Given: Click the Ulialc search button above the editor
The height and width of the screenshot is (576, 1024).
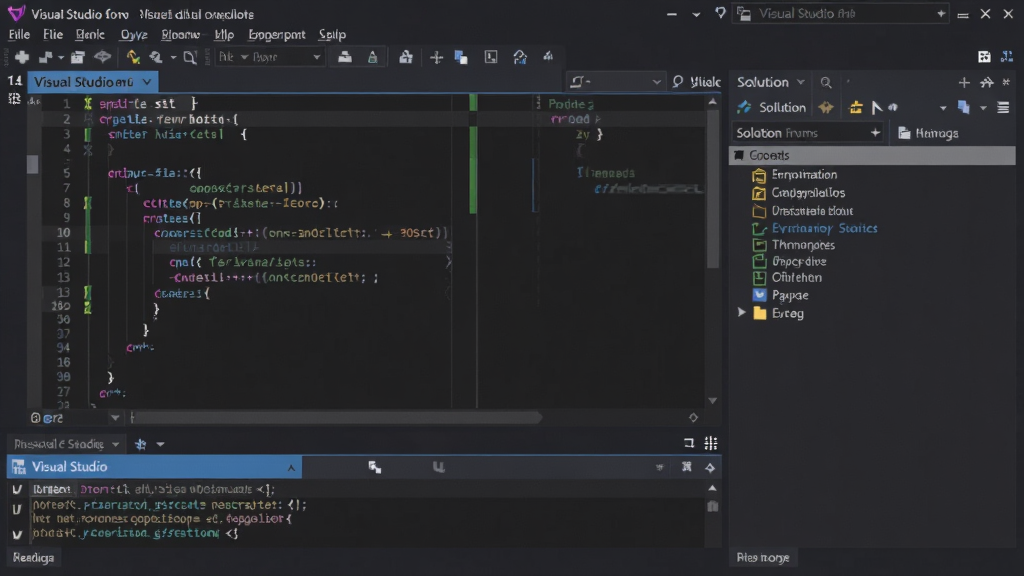Looking at the screenshot, I should (696, 82).
